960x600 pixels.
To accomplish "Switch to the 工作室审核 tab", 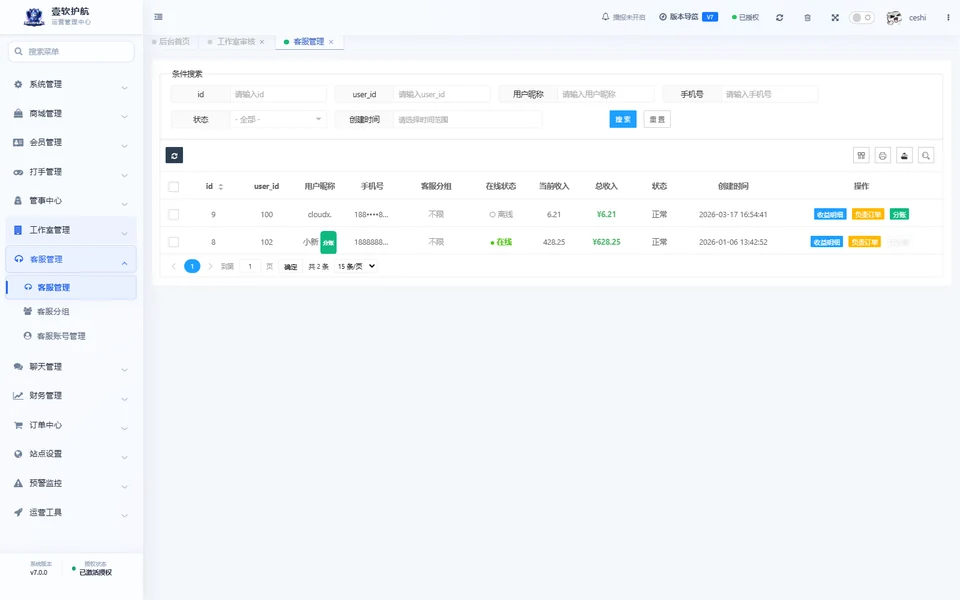I will tap(236, 42).
